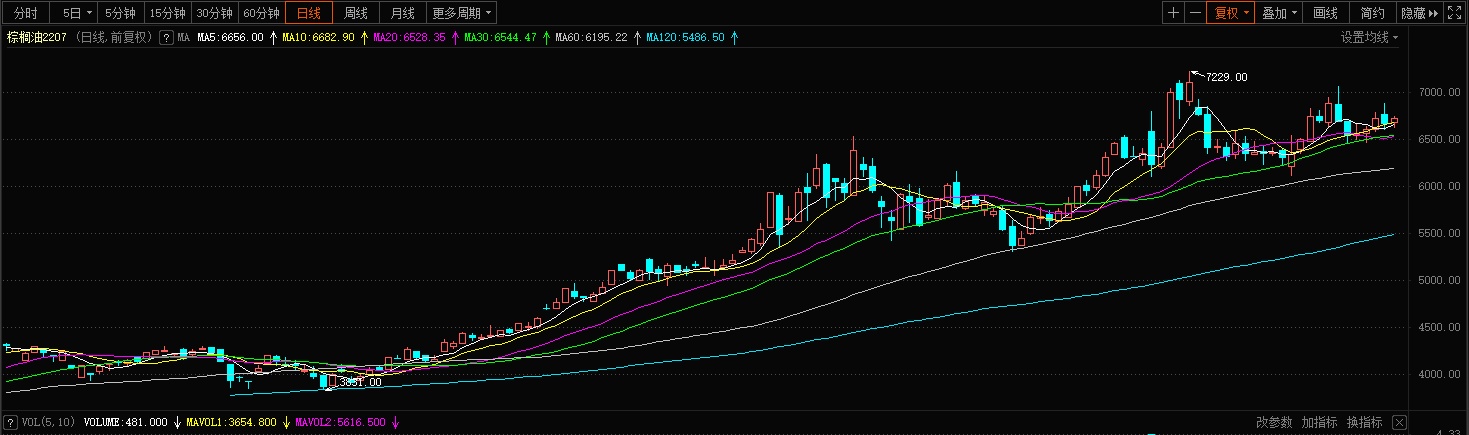Screen dimensions: 1469x435
Task: Zoom in the chart with plus button
Action: 1173,13
